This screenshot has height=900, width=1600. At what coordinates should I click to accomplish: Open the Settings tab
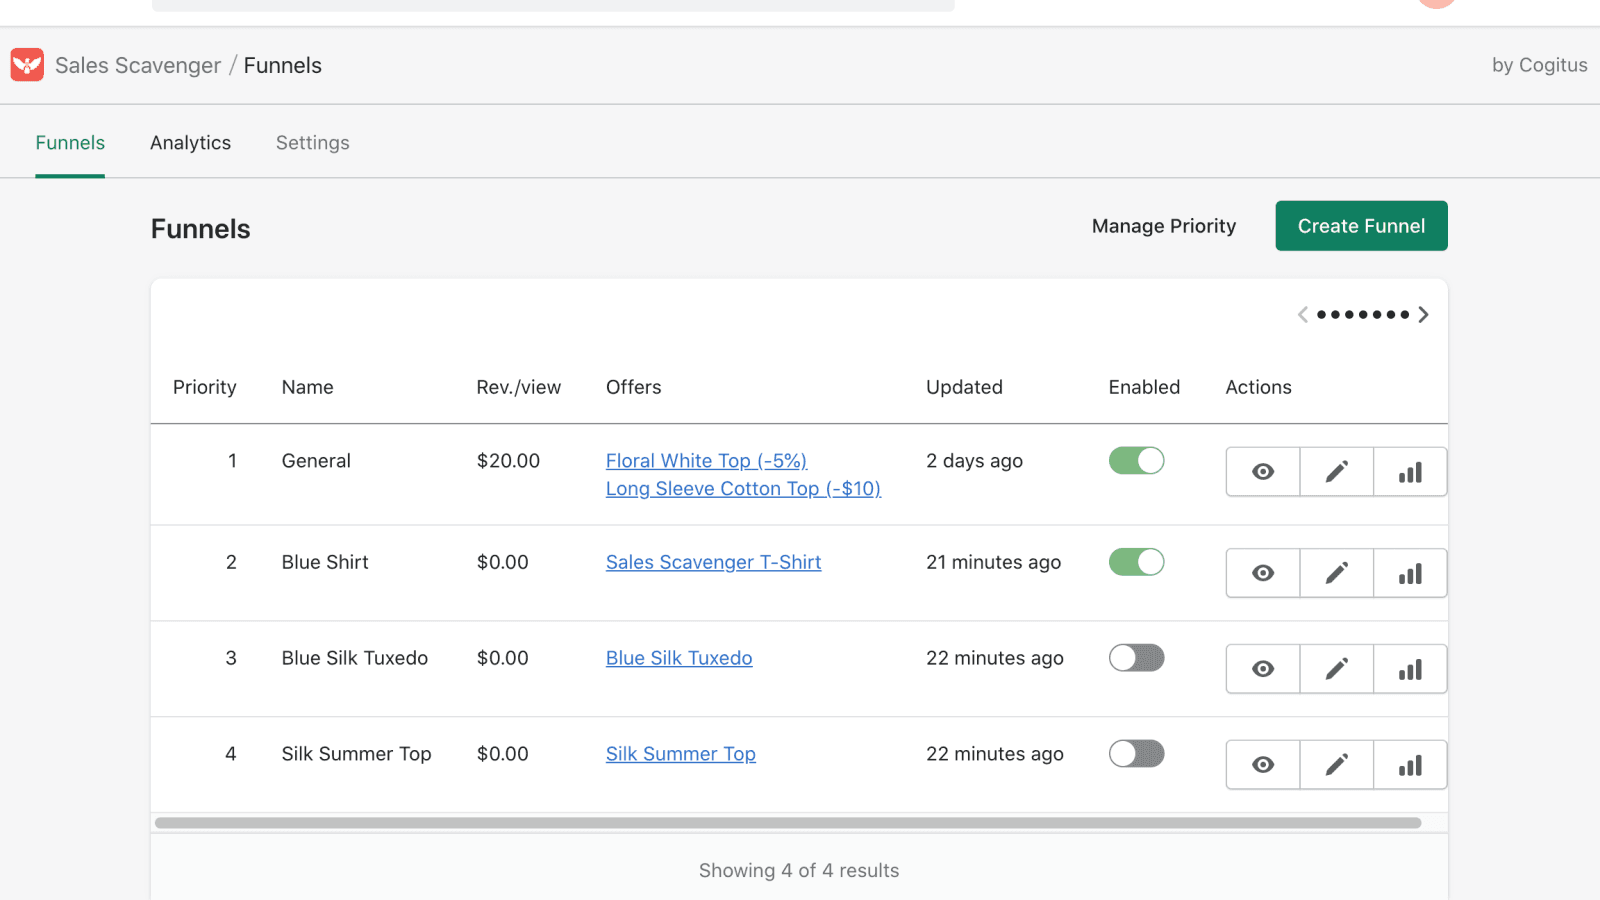click(312, 142)
